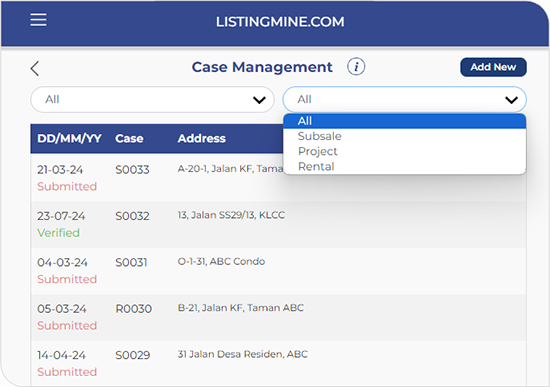
Task: Click the Submitted status of S0033
Action: [x=67, y=186]
